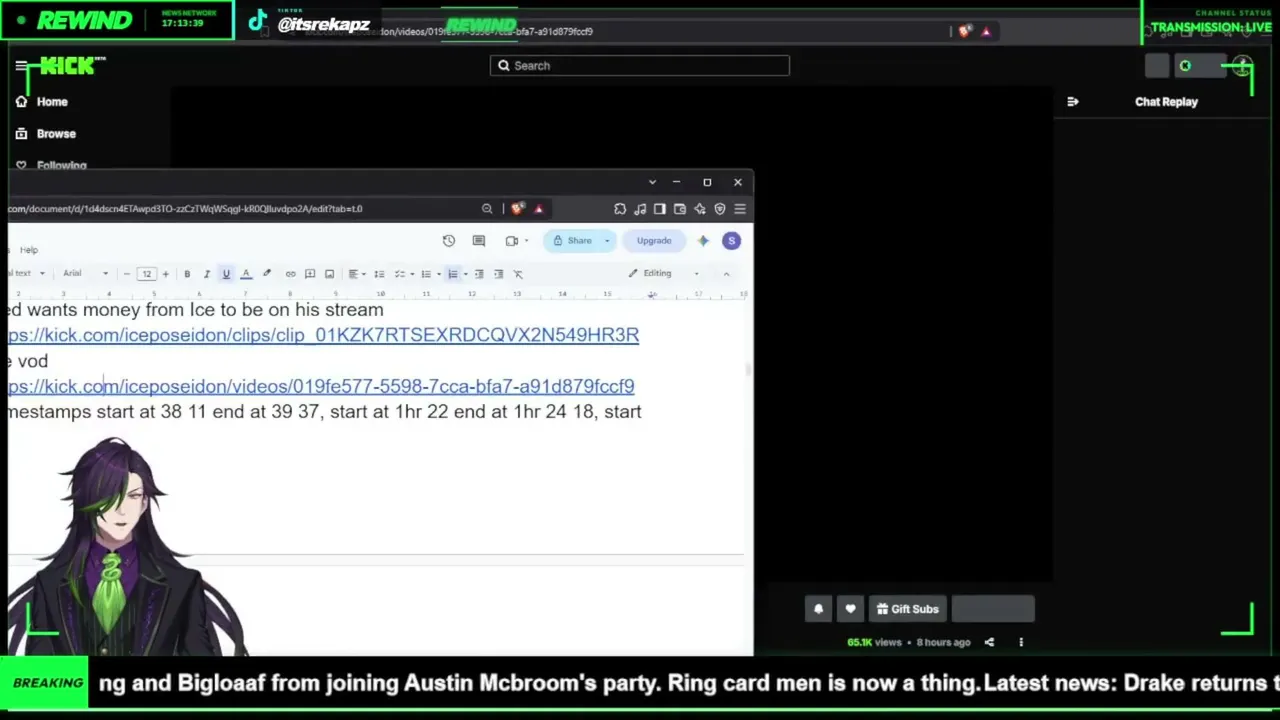
Task: Insert a link using the toolbar icon
Action: pos(291,274)
